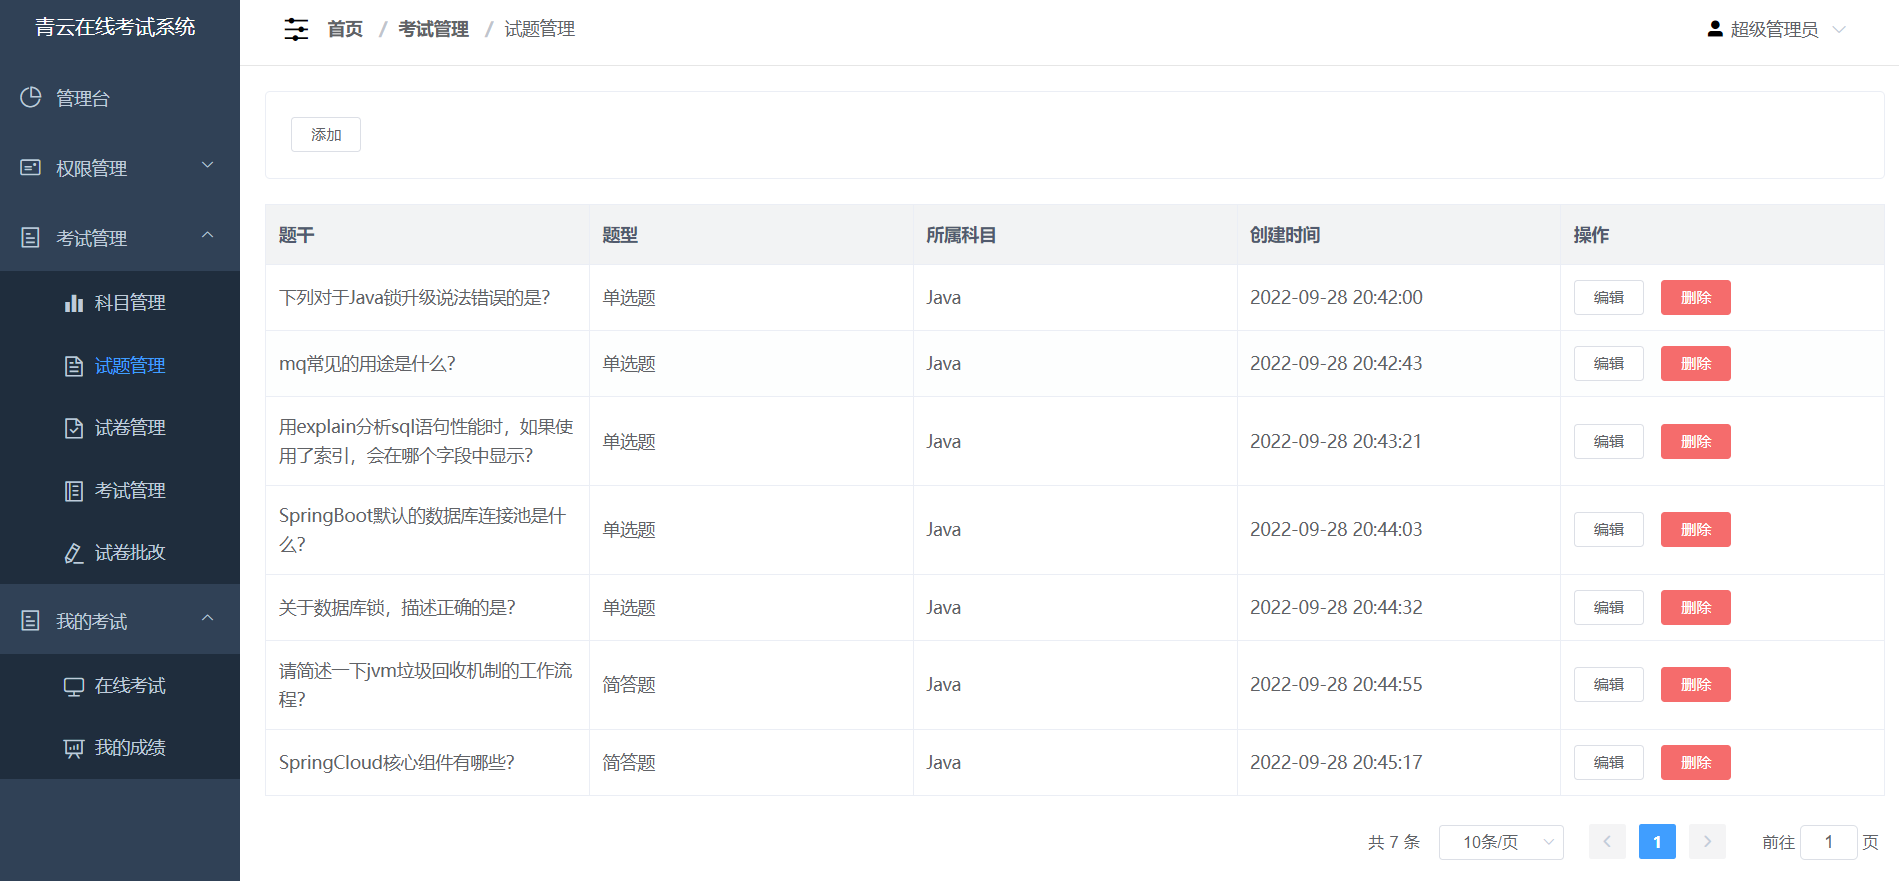Screen dimensions: 1899x881
Task: Open the 超级管理员 account dropdown arrow
Action: point(1839,29)
